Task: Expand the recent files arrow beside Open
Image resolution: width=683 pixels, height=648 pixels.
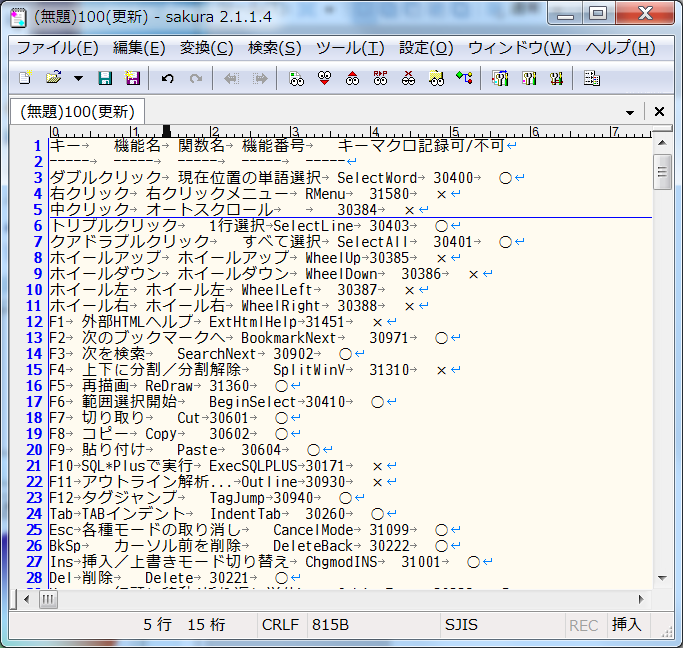Action: pyautogui.click(x=78, y=79)
